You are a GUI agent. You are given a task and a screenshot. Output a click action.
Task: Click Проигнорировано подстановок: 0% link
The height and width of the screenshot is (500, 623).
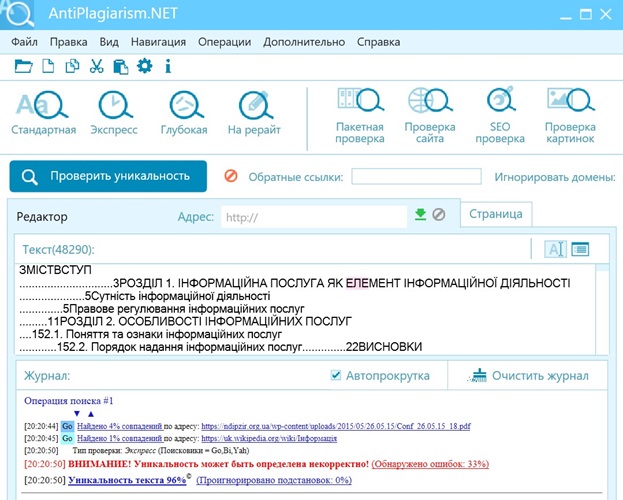[274, 480]
